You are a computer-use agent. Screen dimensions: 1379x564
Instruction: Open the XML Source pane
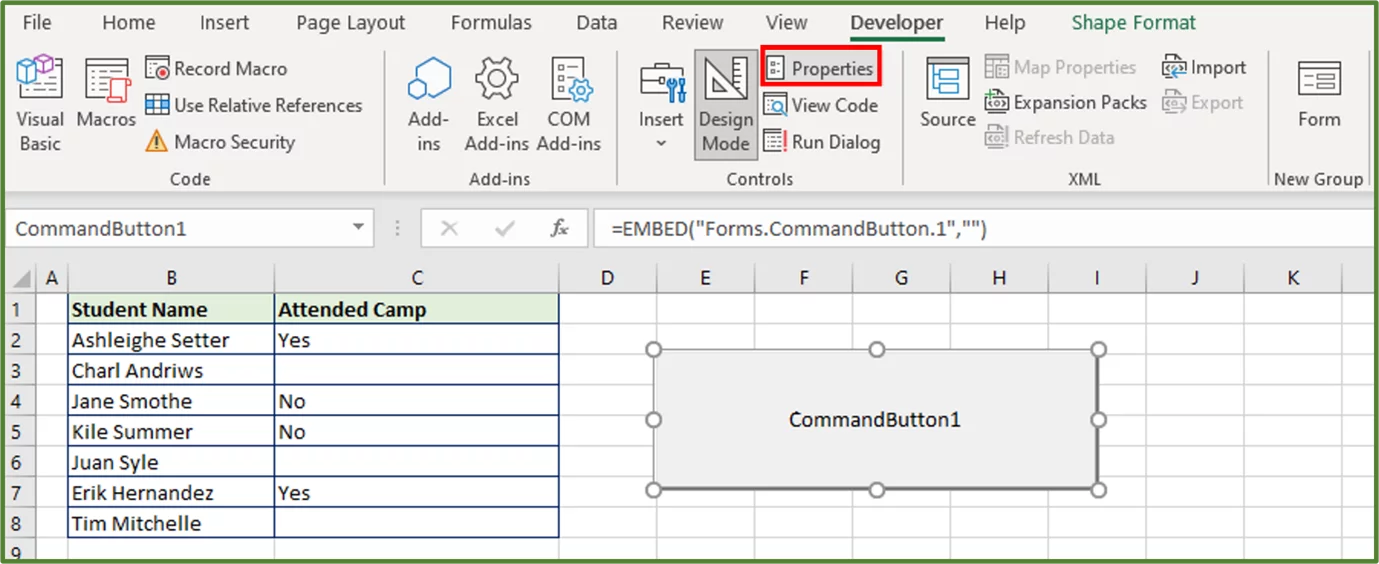pos(948,94)
